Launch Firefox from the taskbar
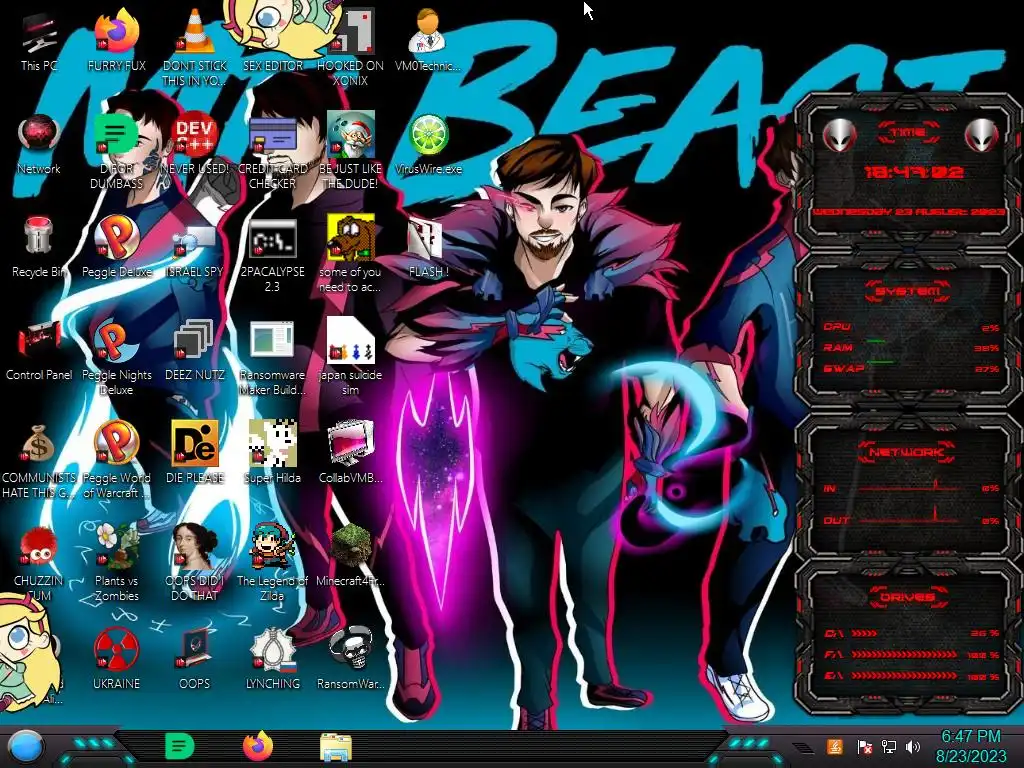This screenshot has width=1024, height=768. coord(258,746)
